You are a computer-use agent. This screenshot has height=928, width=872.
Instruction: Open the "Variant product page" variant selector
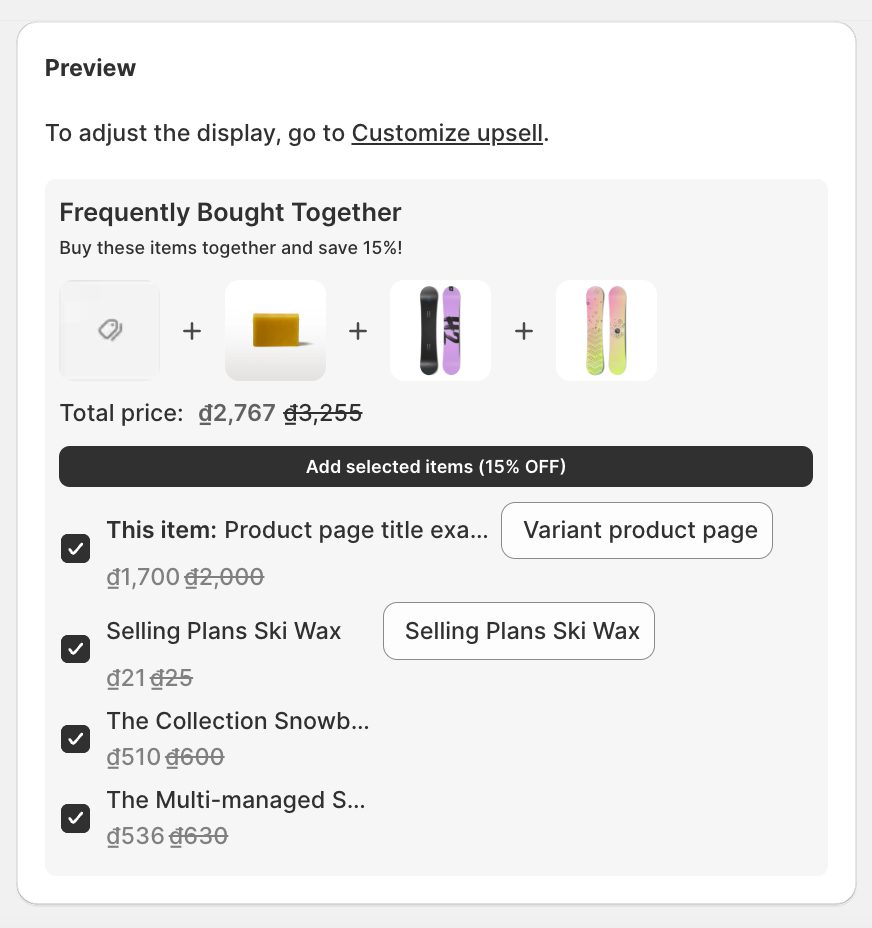click(x=636, y=530)
